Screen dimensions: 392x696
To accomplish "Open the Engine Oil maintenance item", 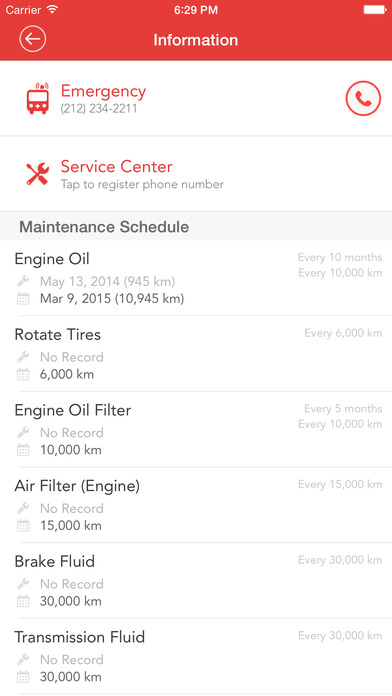I will 196,278.
